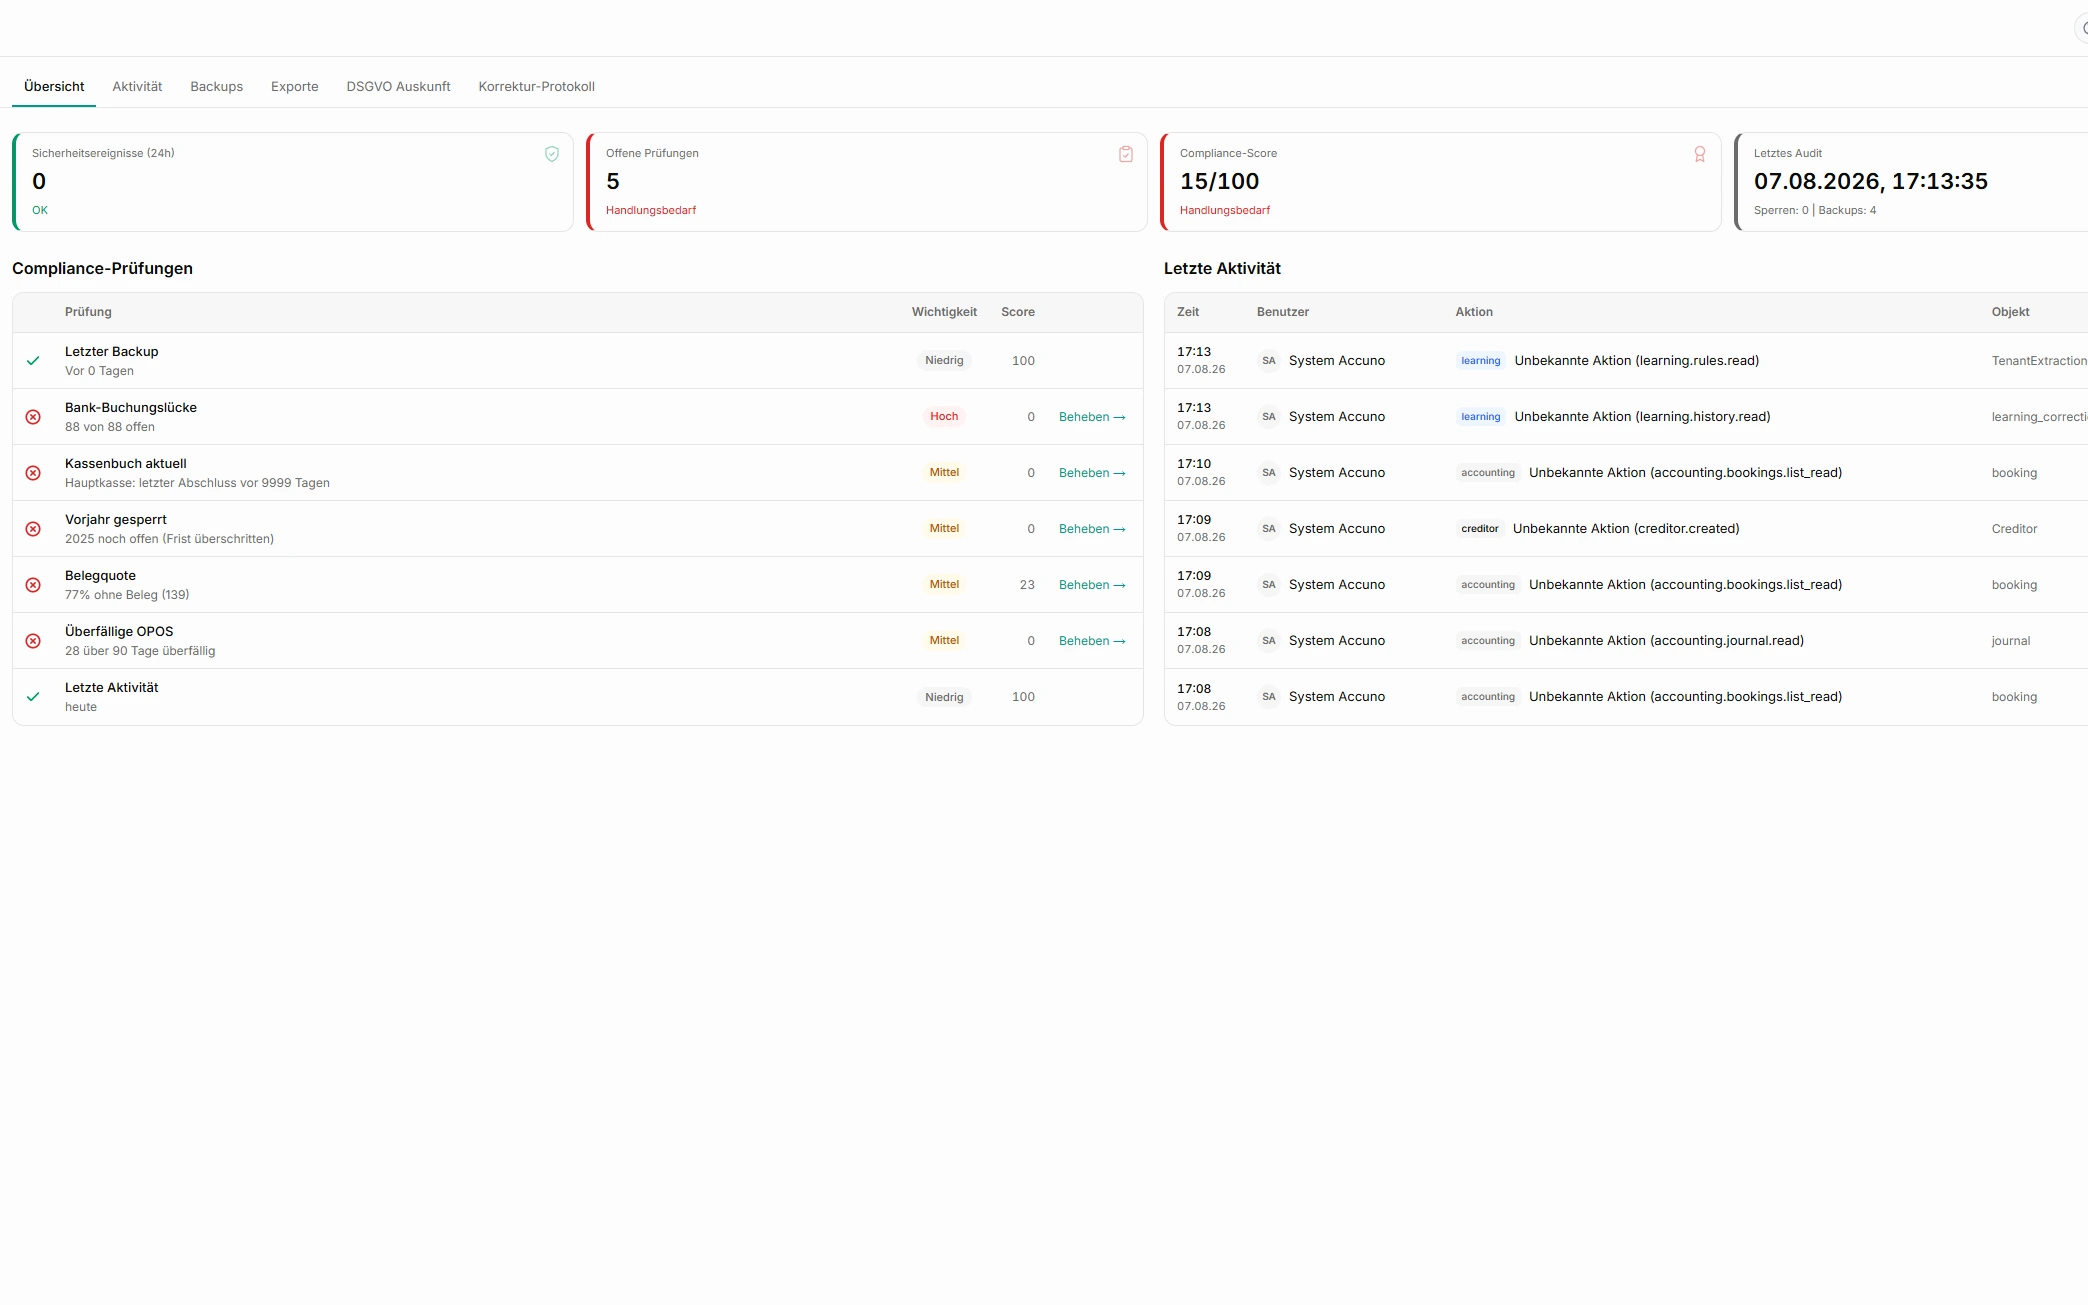The width and height of the screenshot is (2088, 1305).
Task: Click Mittel badge in Belegquote row
Action: [944, 585]
